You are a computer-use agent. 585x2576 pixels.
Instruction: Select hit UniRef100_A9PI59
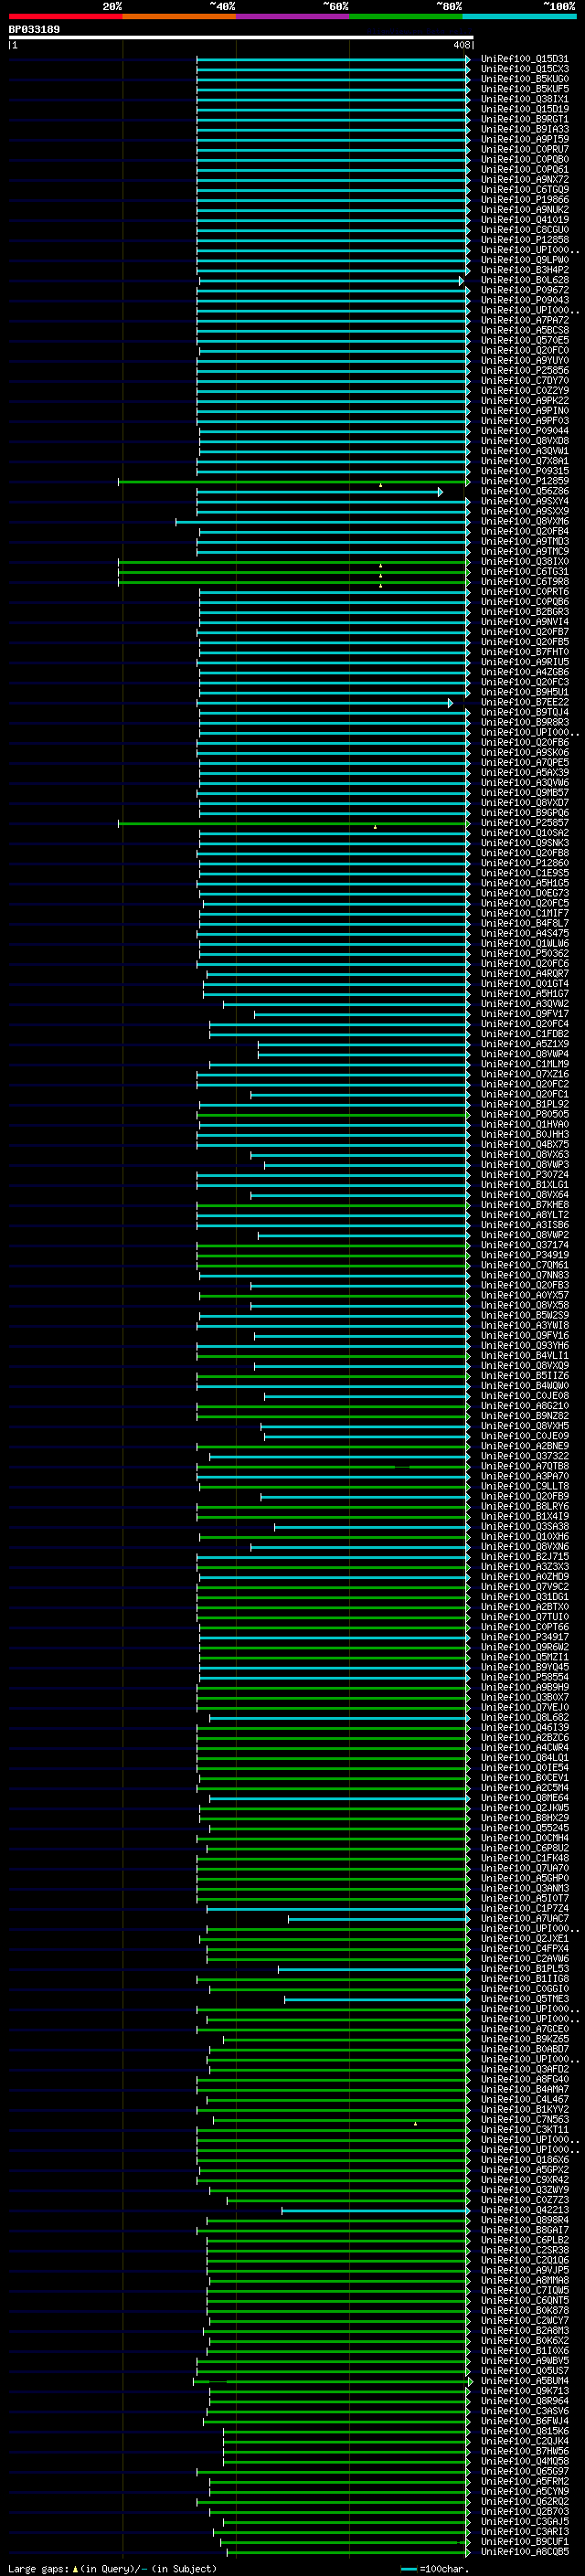[524, 139]
